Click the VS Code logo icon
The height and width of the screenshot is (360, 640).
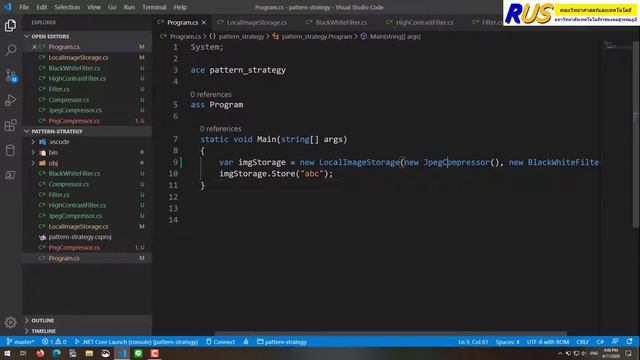coord(7,7)
